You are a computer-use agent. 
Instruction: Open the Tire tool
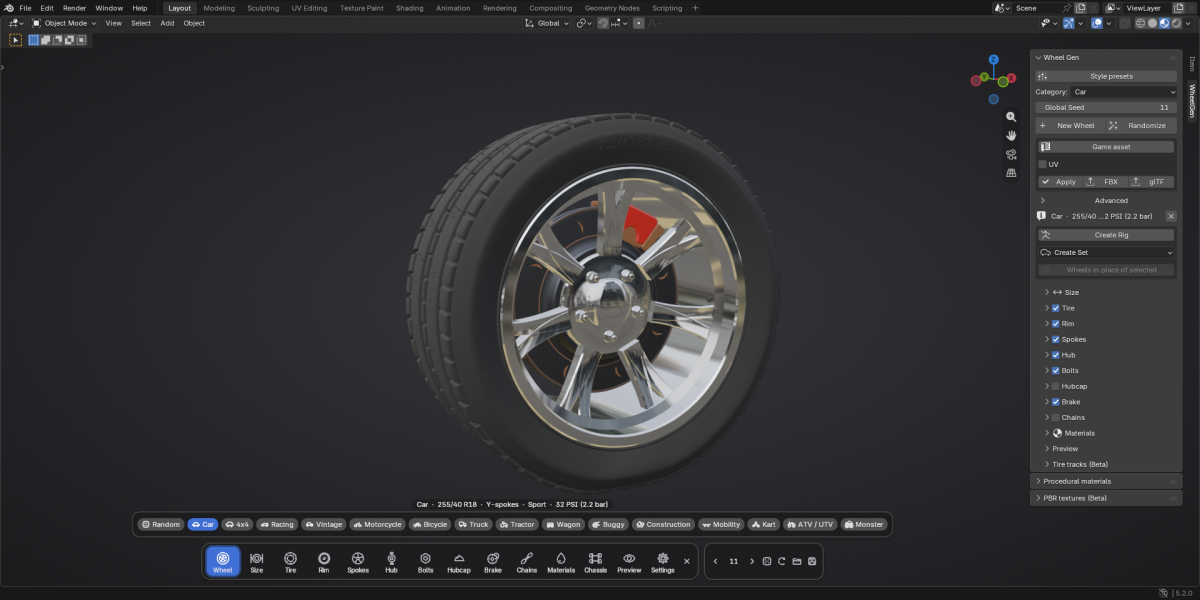pos(290,561)
